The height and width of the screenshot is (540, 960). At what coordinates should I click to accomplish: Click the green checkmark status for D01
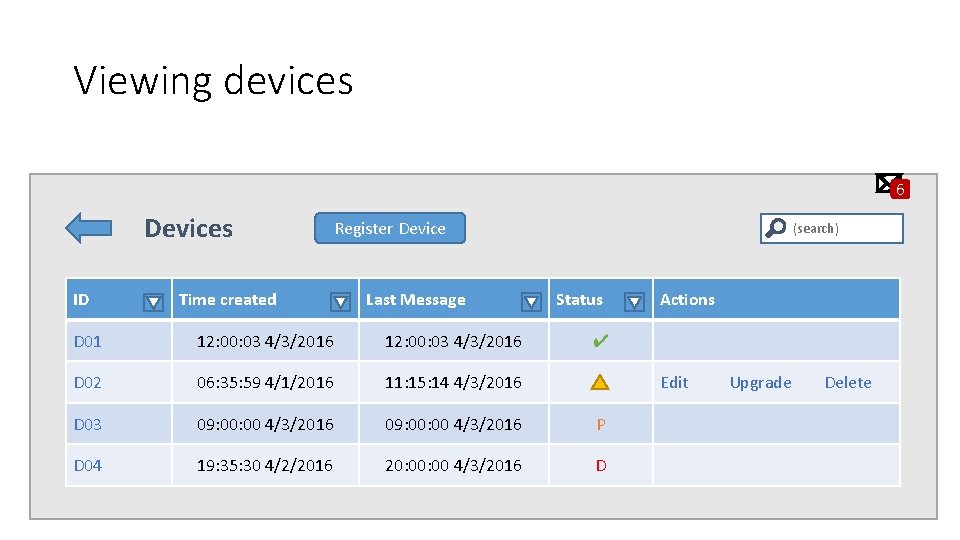600,341
